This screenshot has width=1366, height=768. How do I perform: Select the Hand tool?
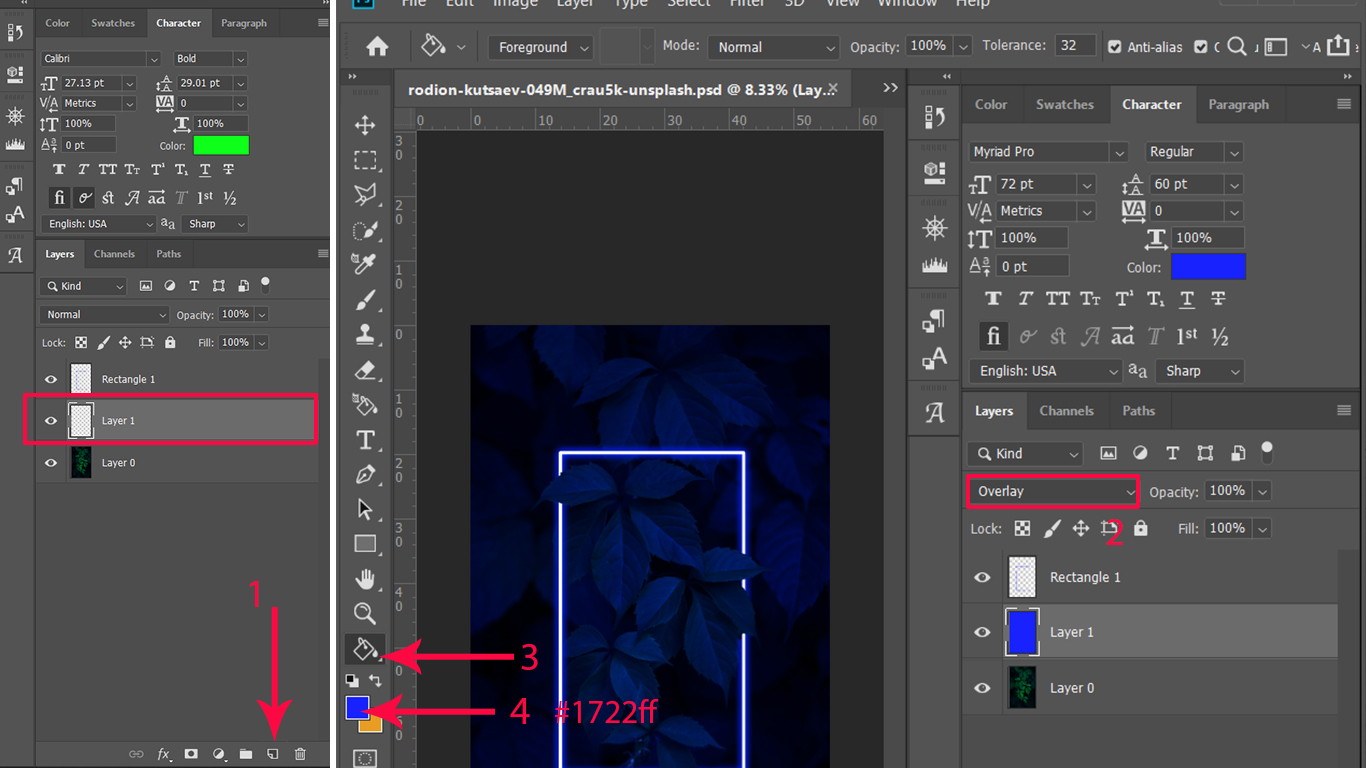[x=365, y=579]
